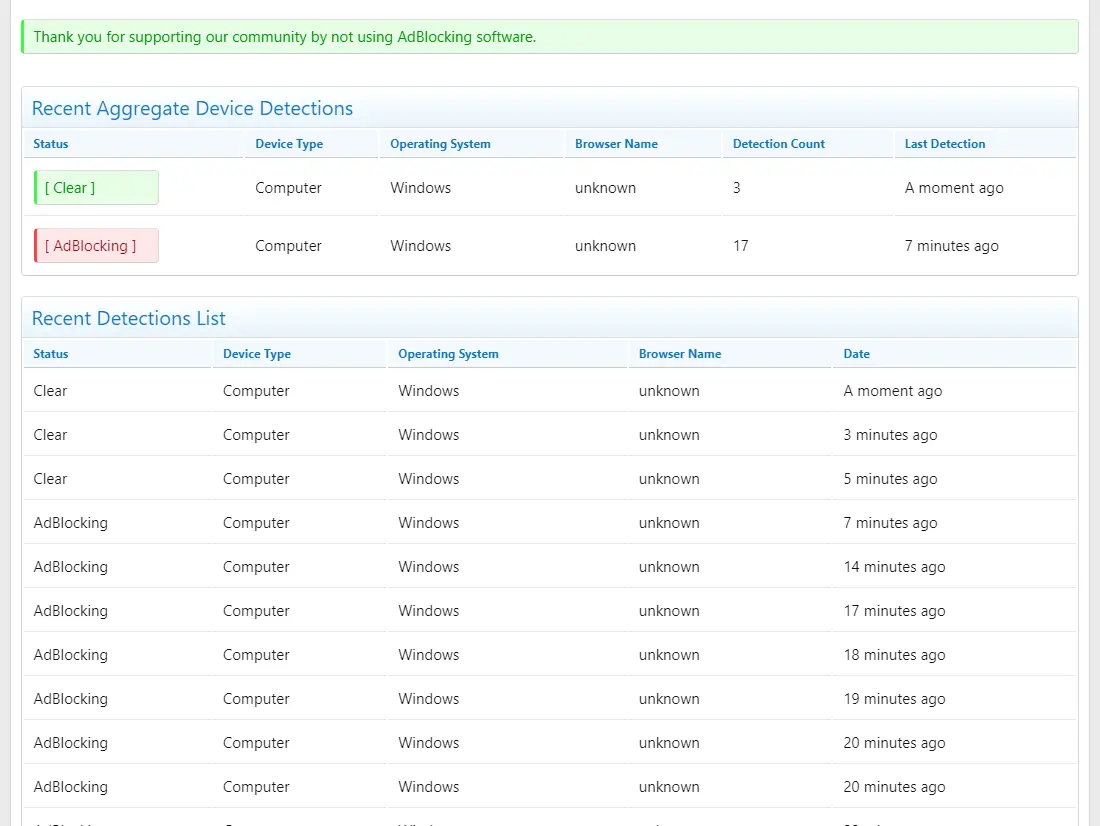Select the AdBlocking row from 14 minutes ago
This screenshot has height=826, width=1100.
[549, 567]
